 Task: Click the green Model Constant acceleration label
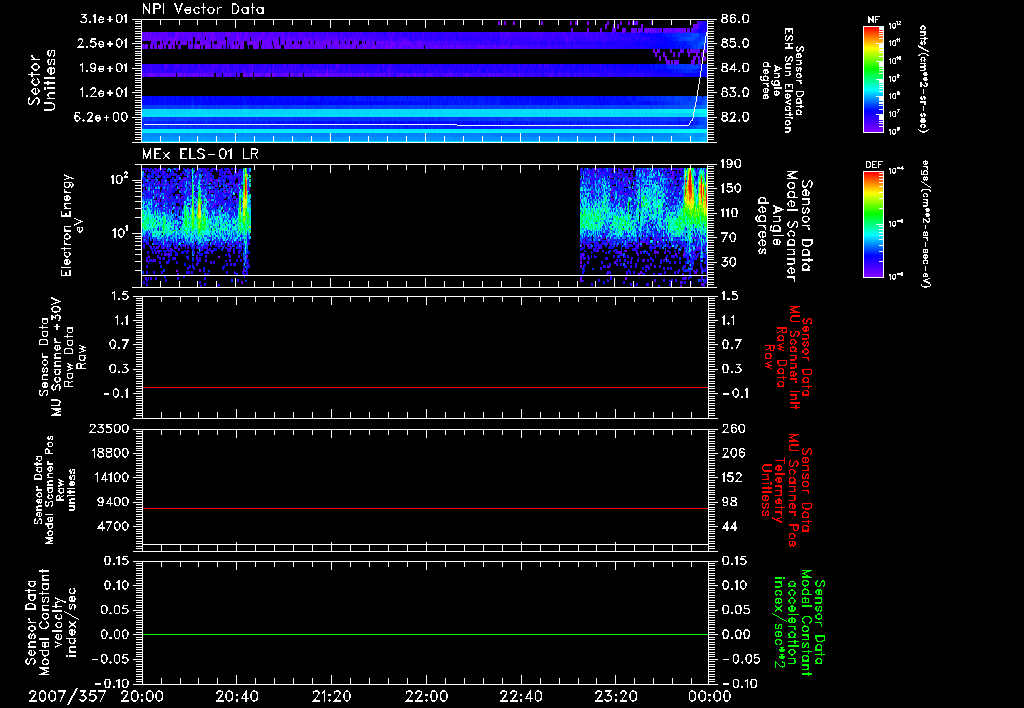(x=800, y=625)
